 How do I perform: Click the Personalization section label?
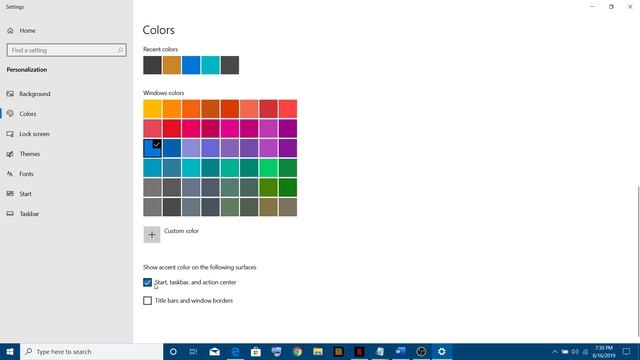pyautogui.click(x=27, y=70)
